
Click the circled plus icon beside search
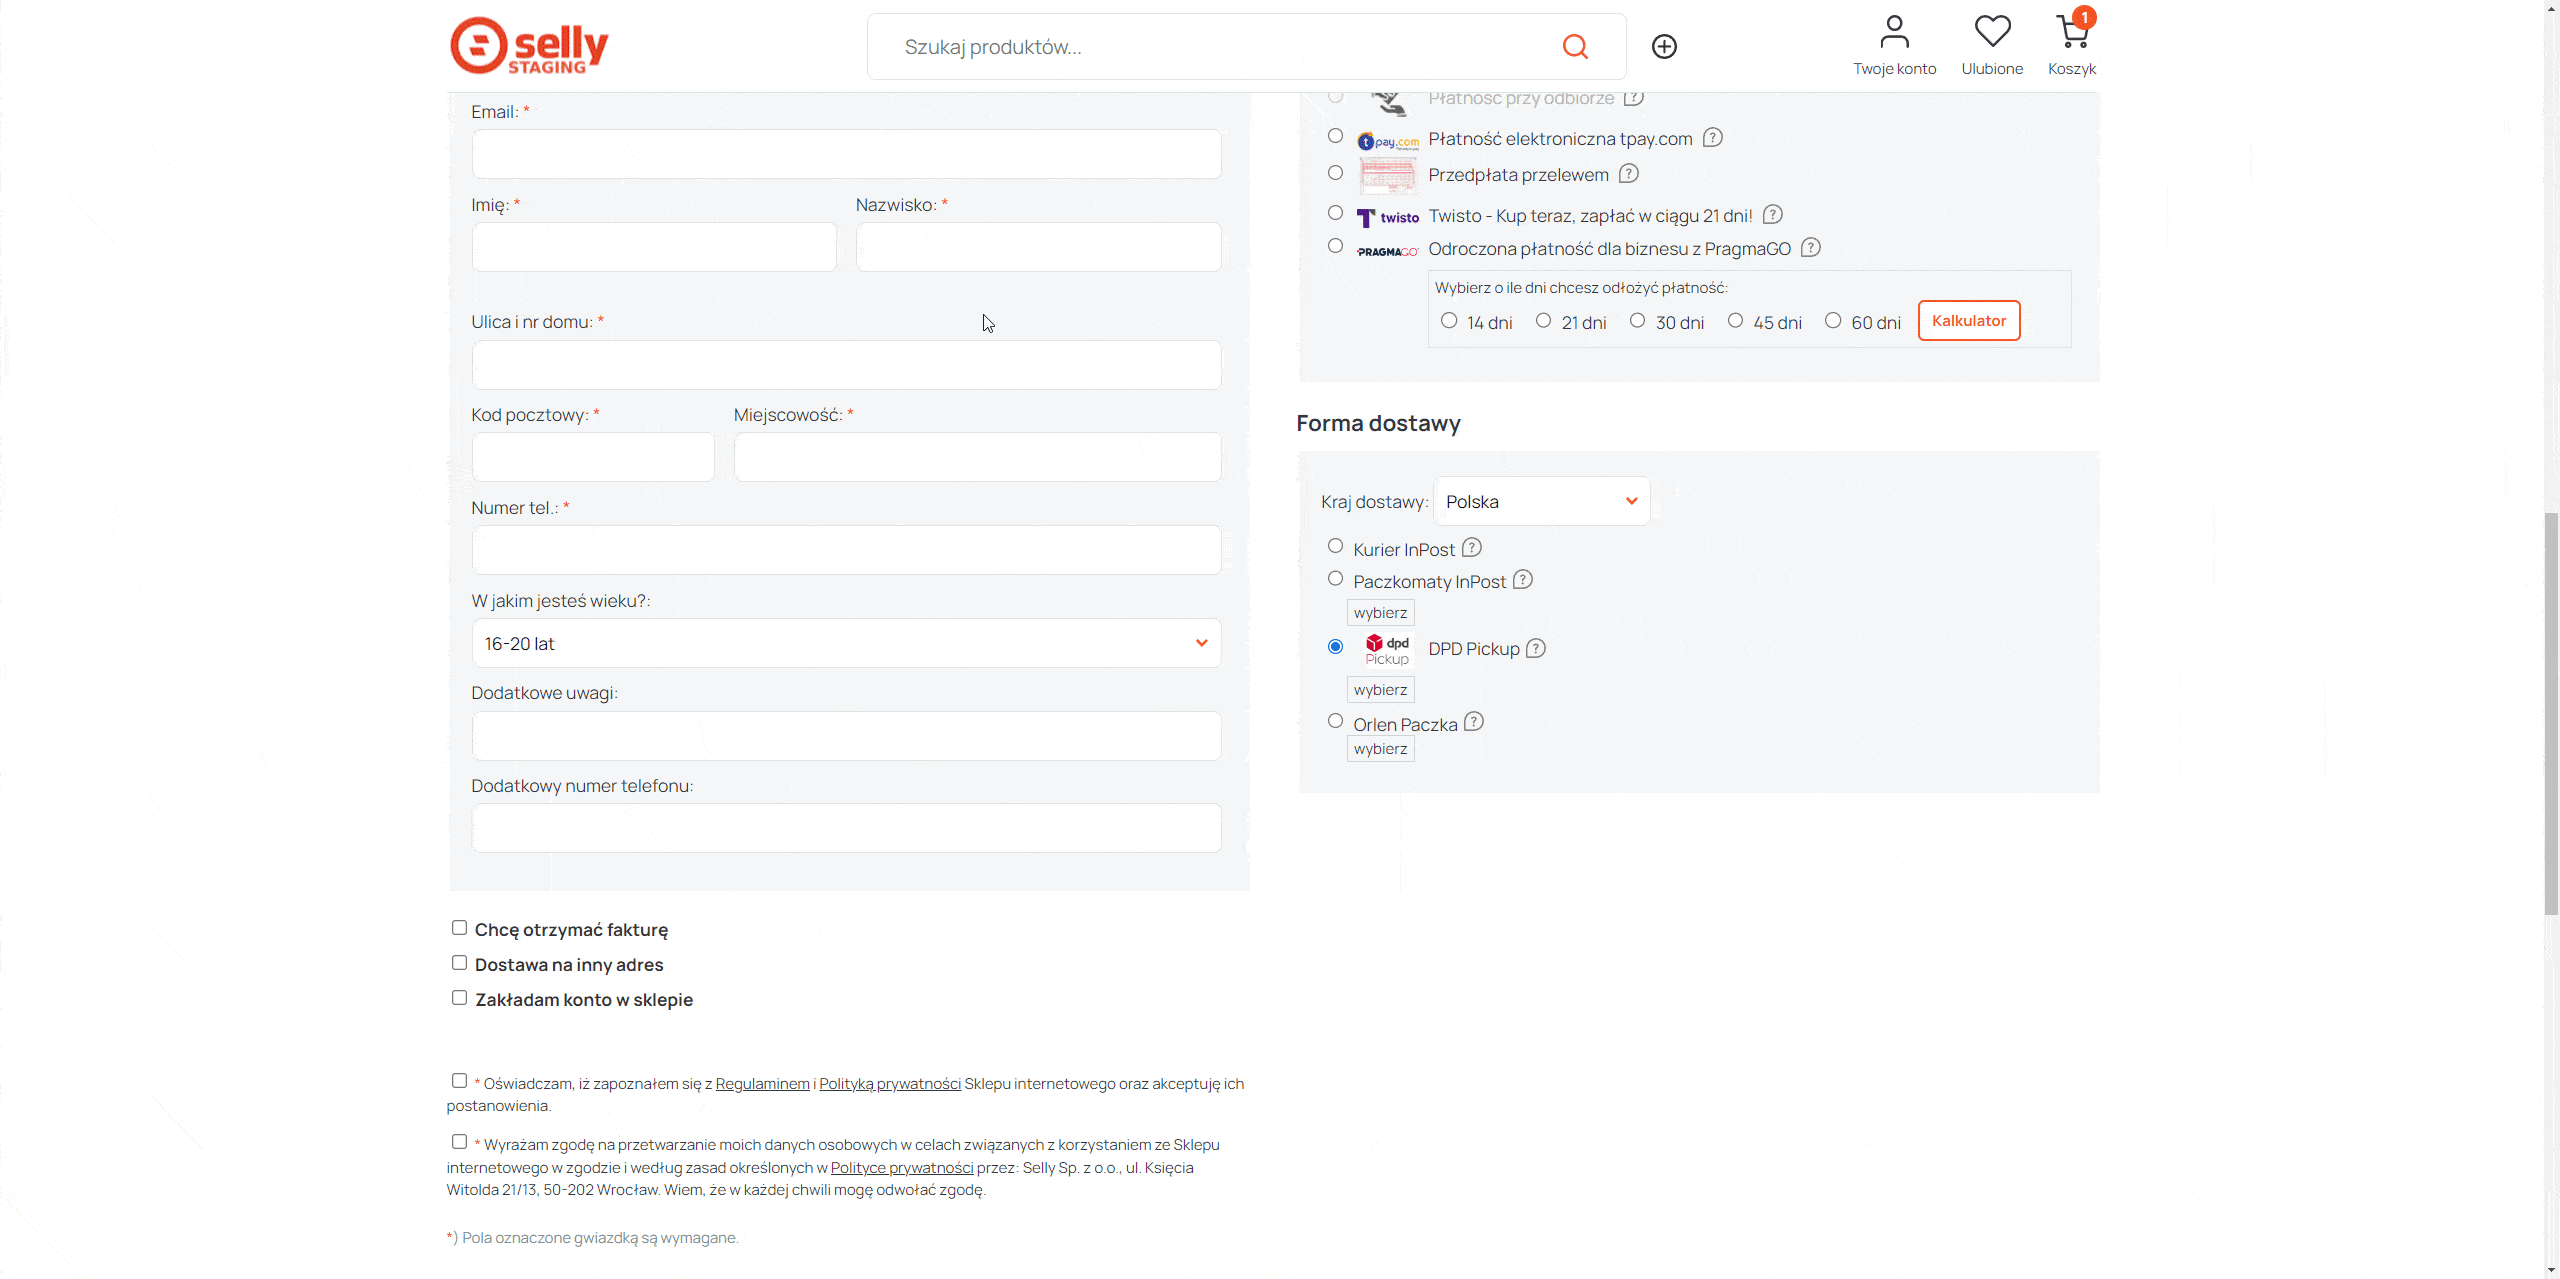(1664, 47)
